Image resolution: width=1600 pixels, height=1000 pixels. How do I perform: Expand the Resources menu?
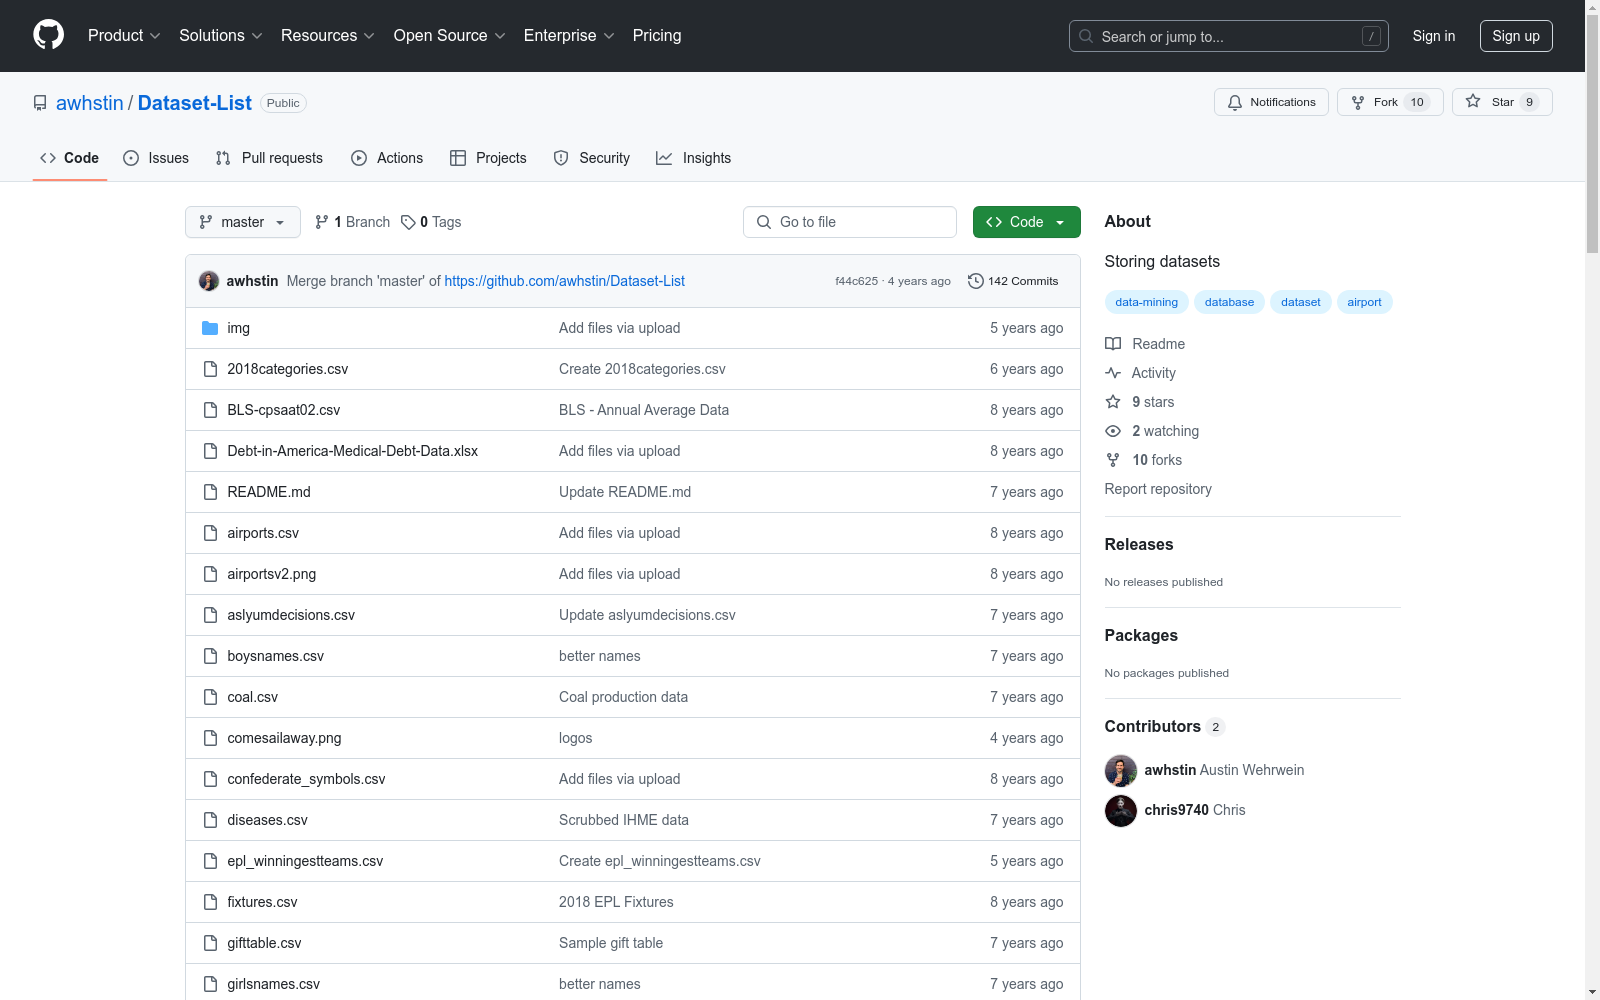[327, 35]
